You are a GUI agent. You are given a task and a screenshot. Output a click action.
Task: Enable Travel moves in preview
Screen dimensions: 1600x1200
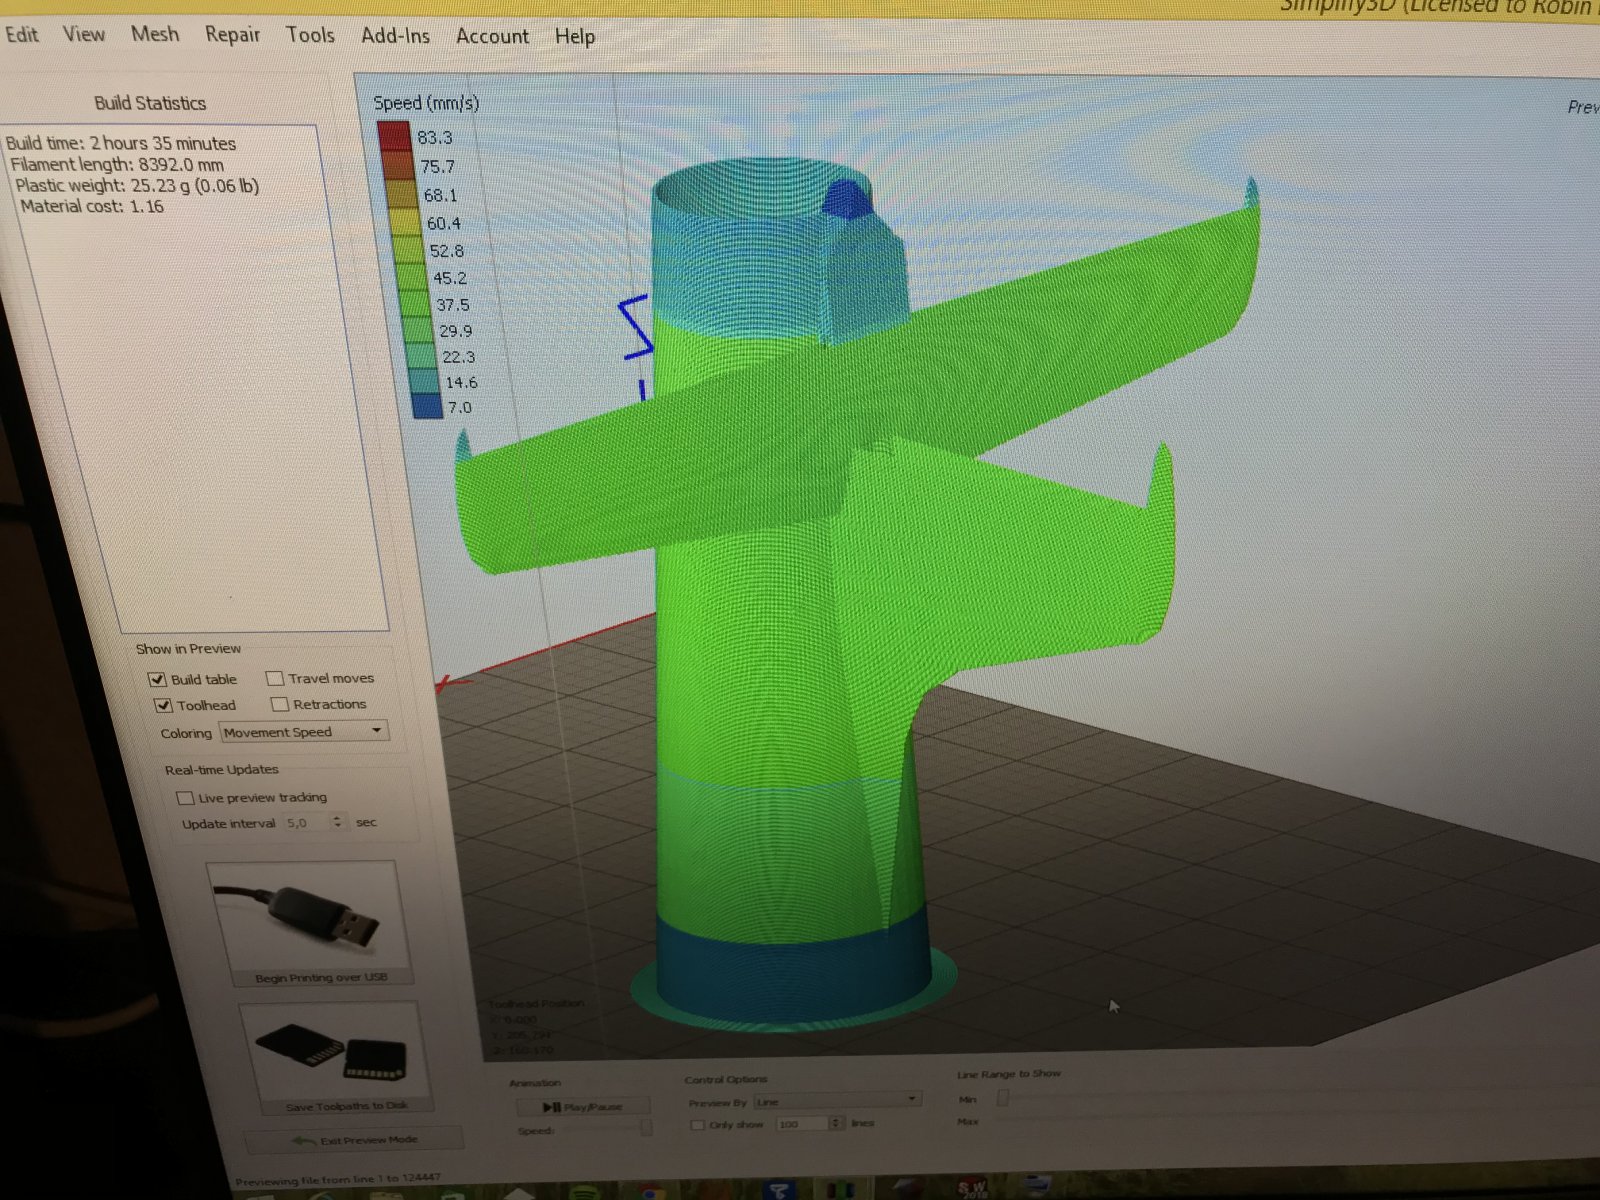click(275, 679)
